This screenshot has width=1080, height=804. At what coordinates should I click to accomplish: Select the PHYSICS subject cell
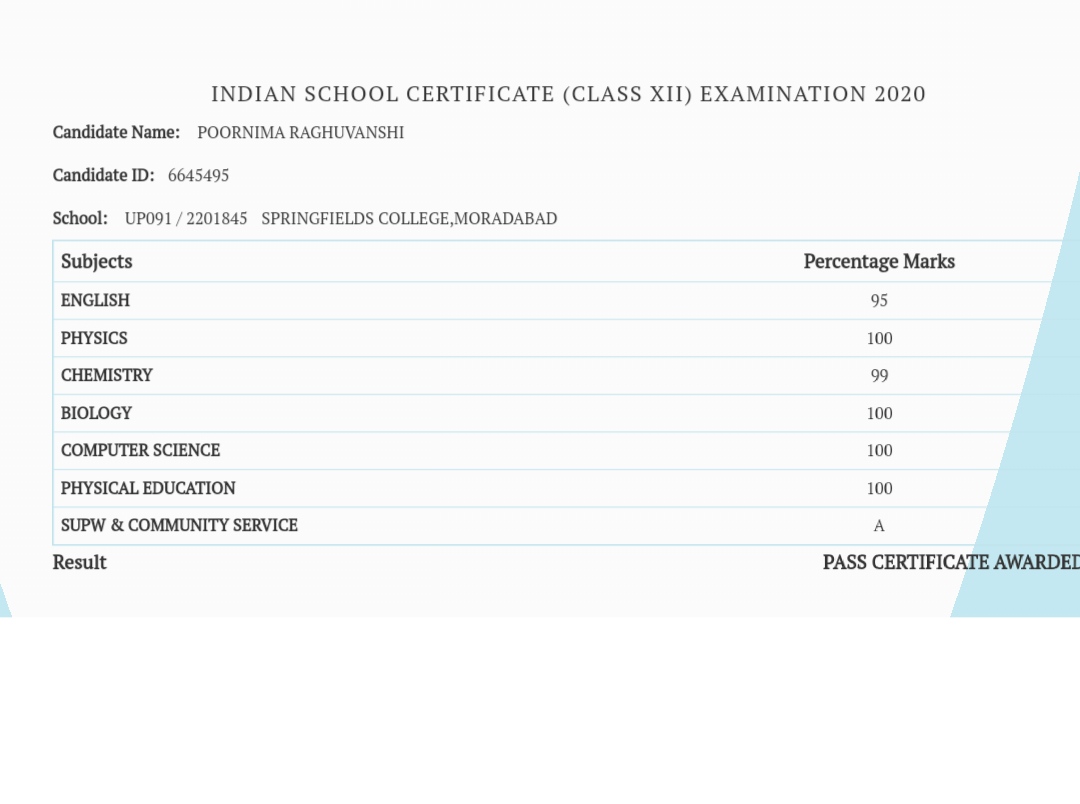94,338
